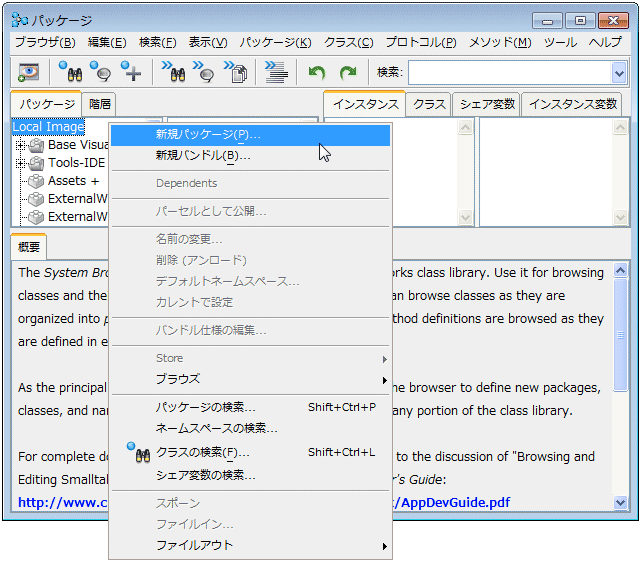This screenshot has width=641, height=563.
Task: Open the 検索 combo box dropdown arrow
Action: pyautogui.click(x=618, y=72)
